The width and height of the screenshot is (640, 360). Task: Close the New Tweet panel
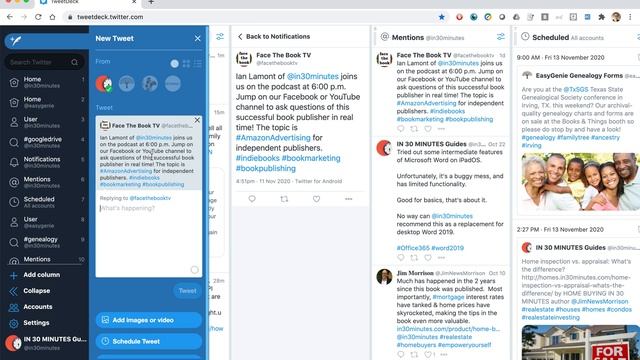click(198, 38)
